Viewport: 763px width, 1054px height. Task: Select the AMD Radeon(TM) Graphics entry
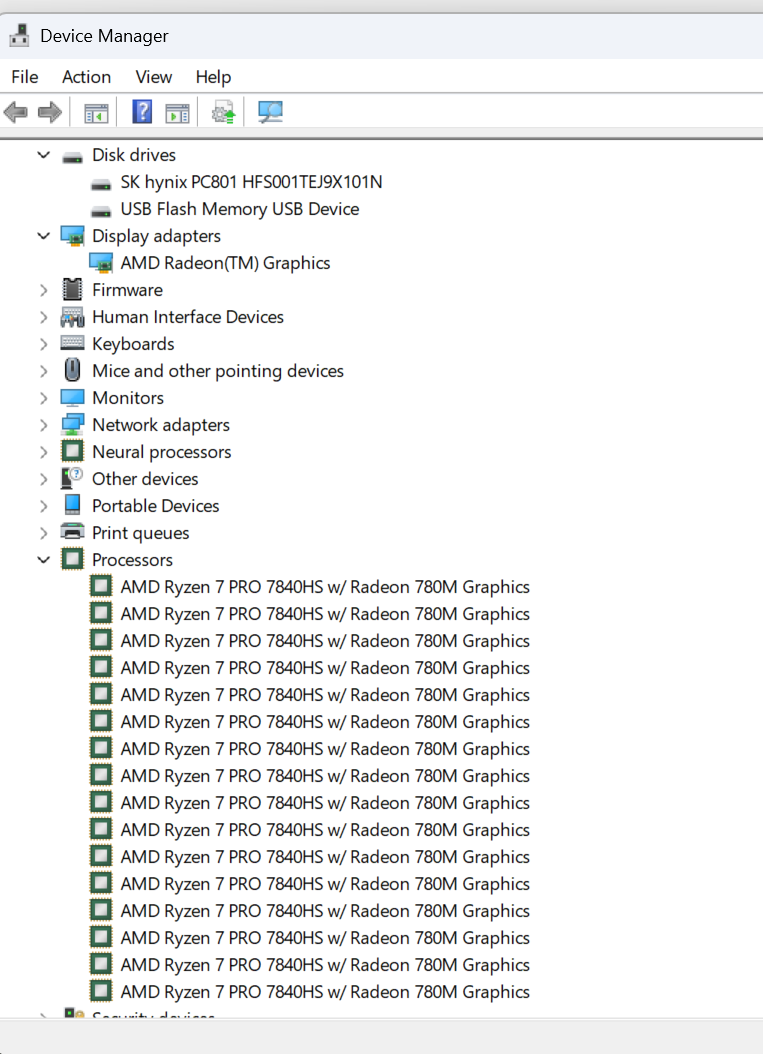click(x=225, y=263)
